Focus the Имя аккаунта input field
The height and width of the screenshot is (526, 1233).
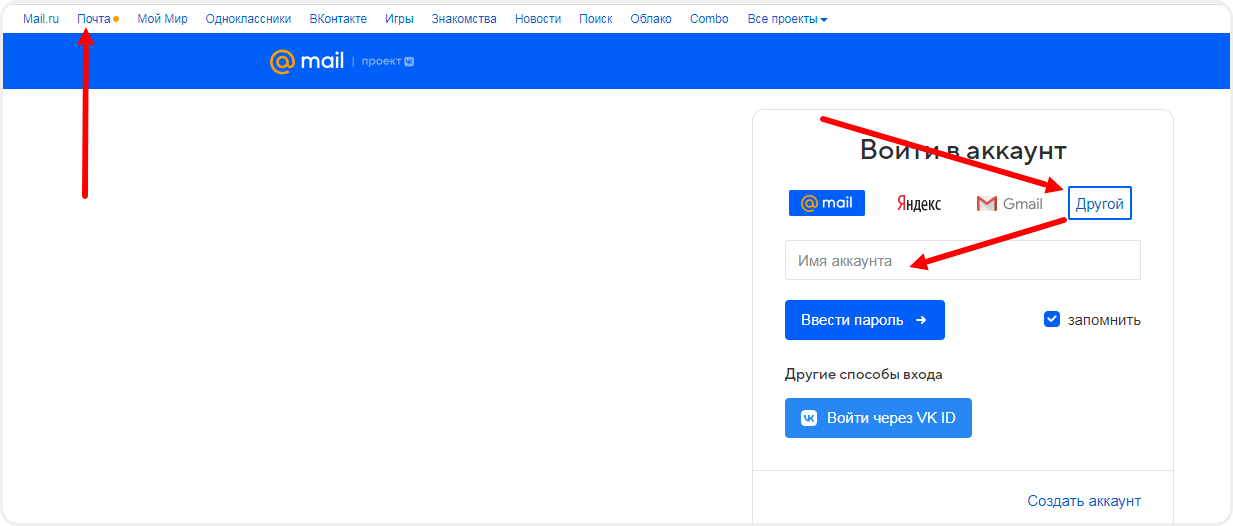(x=962, y=260)
